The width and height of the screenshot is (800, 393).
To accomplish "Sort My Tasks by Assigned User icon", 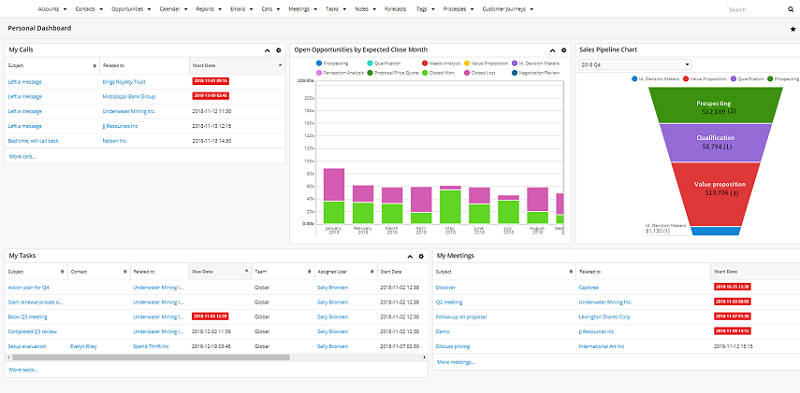I will pyautogui.click(x=372, y=272).
